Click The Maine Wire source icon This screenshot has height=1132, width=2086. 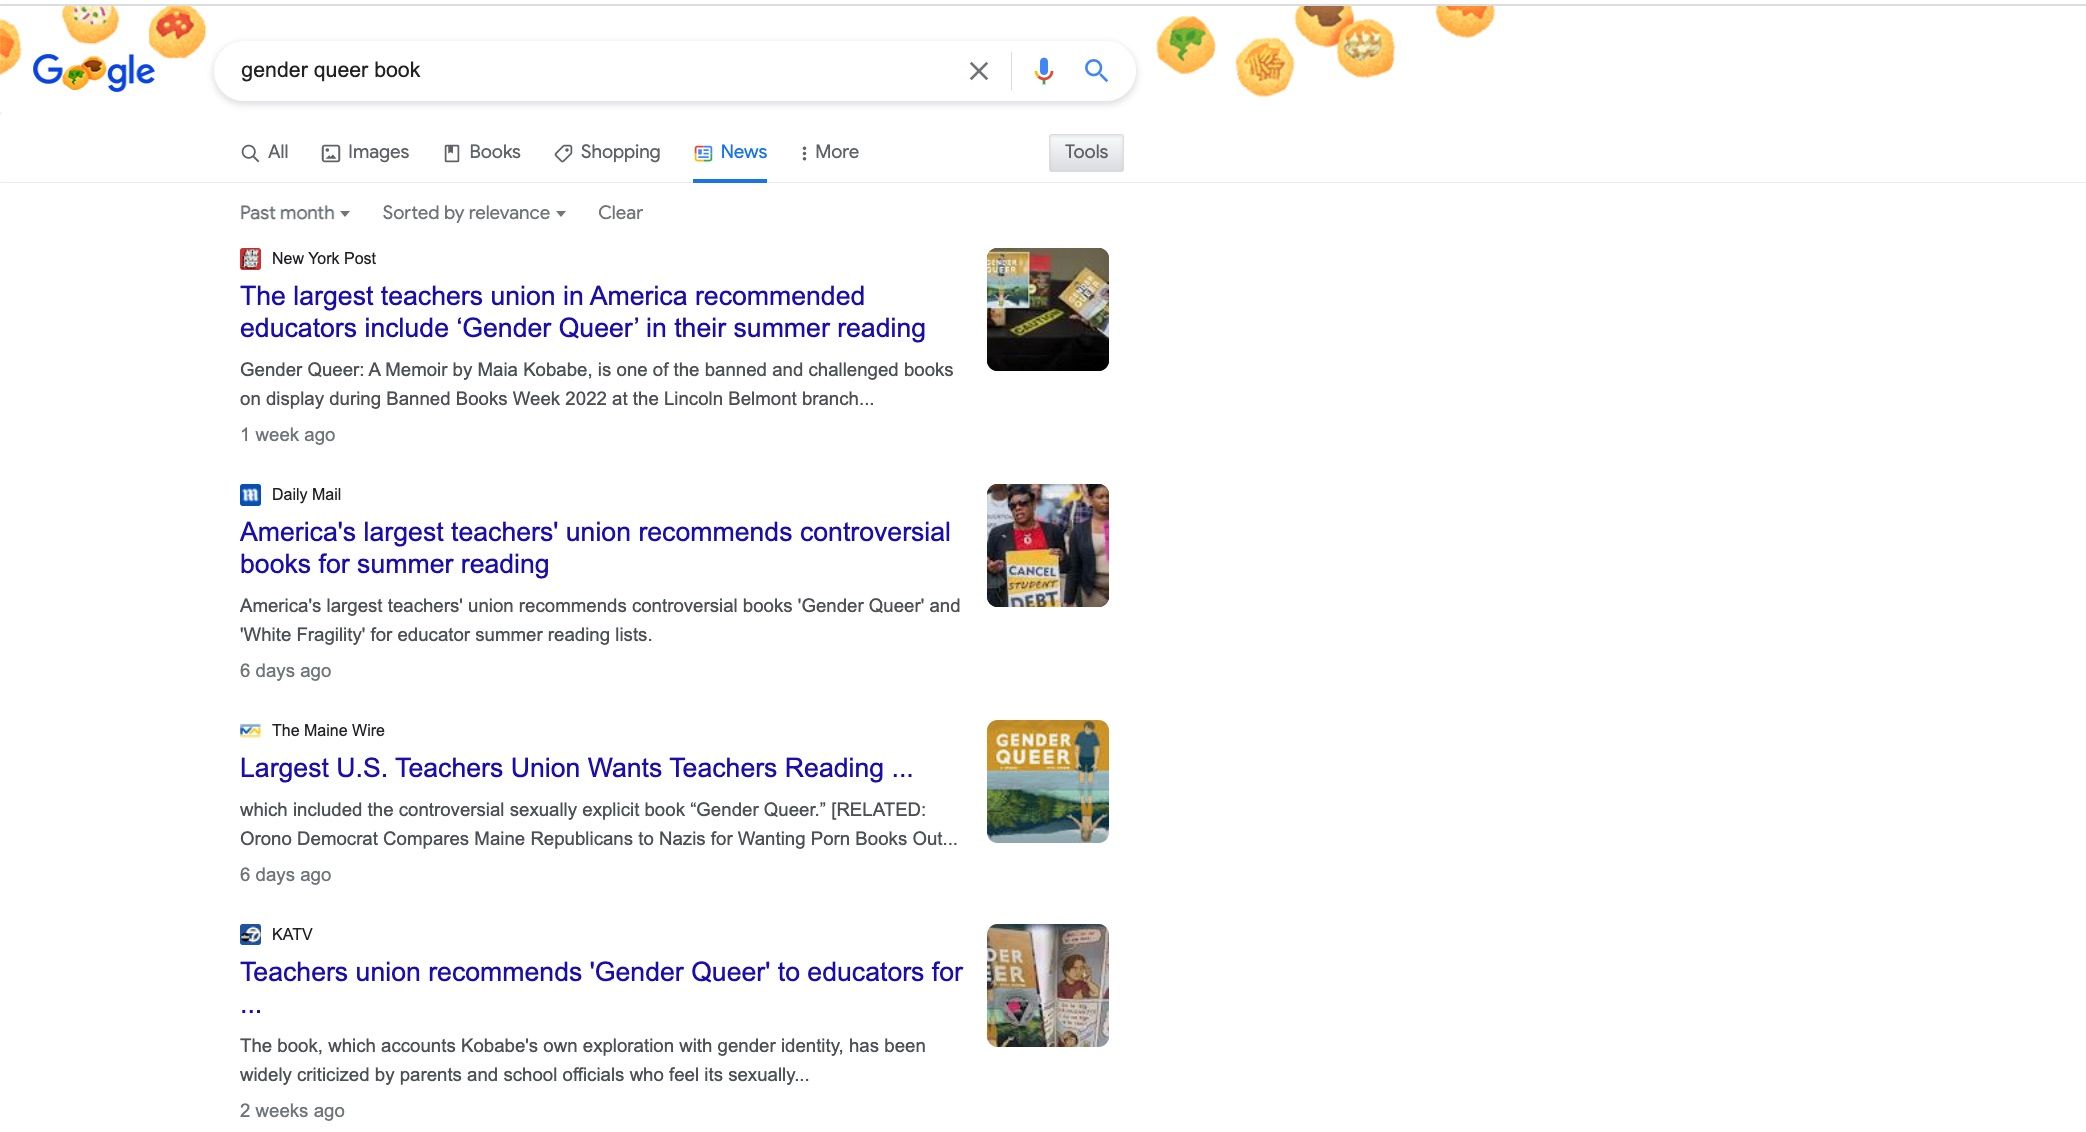point(250,731)
